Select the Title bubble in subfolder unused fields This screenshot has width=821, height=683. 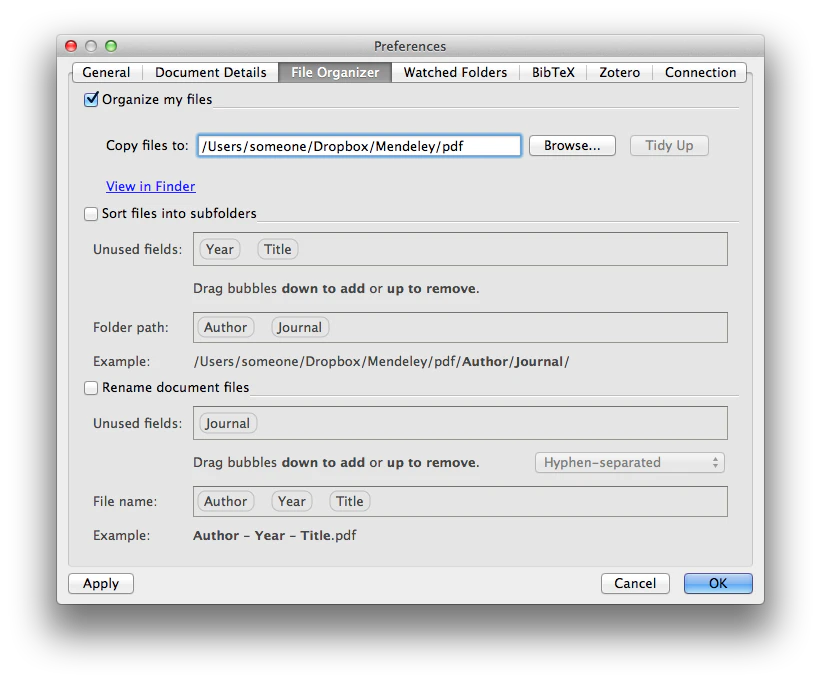pos(278,249)
